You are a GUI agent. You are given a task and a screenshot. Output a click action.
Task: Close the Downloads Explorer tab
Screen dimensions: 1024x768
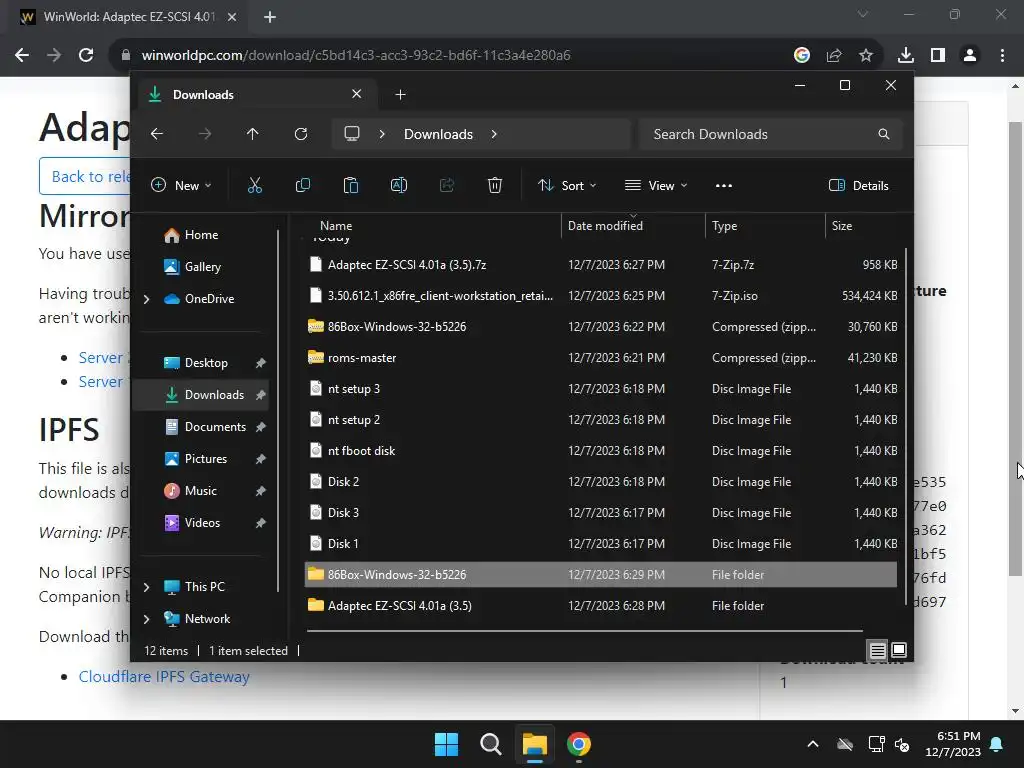357,94
